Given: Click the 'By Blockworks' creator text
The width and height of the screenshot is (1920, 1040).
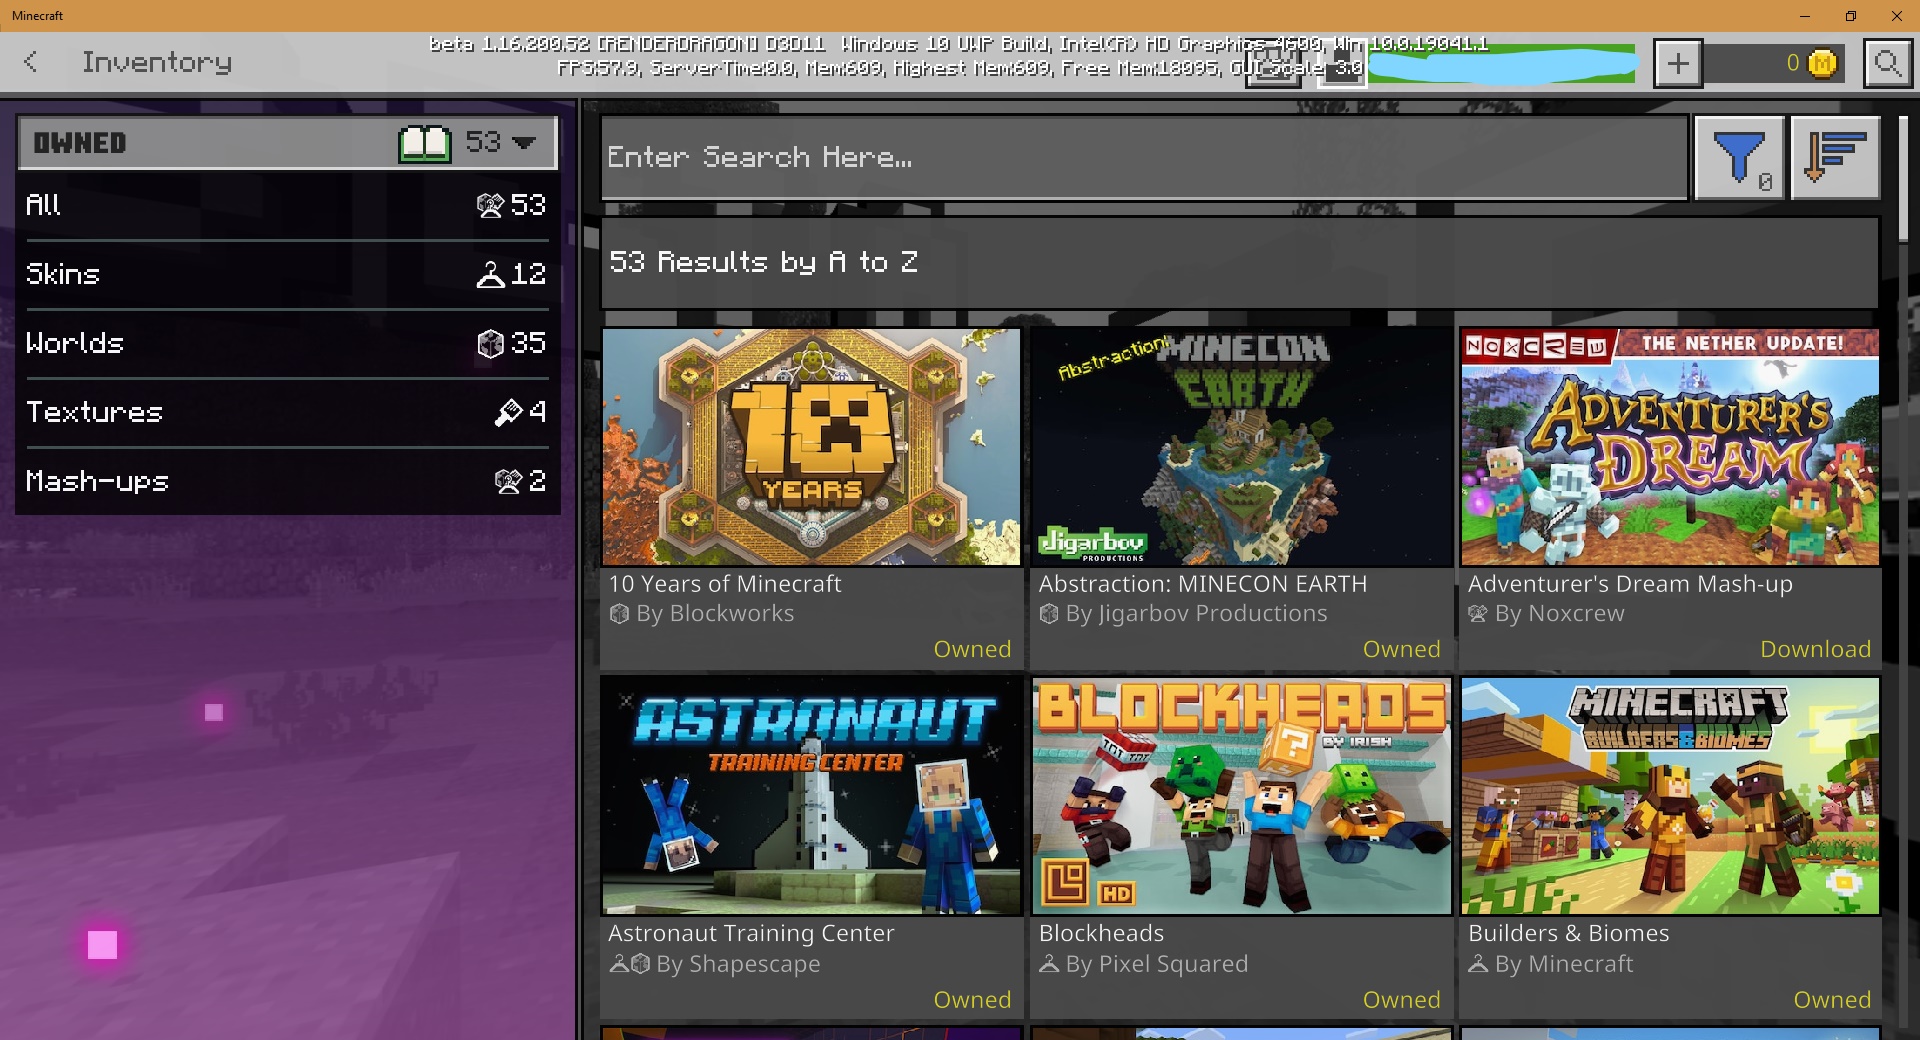Looking at the screenshot, I should [715, 614].
